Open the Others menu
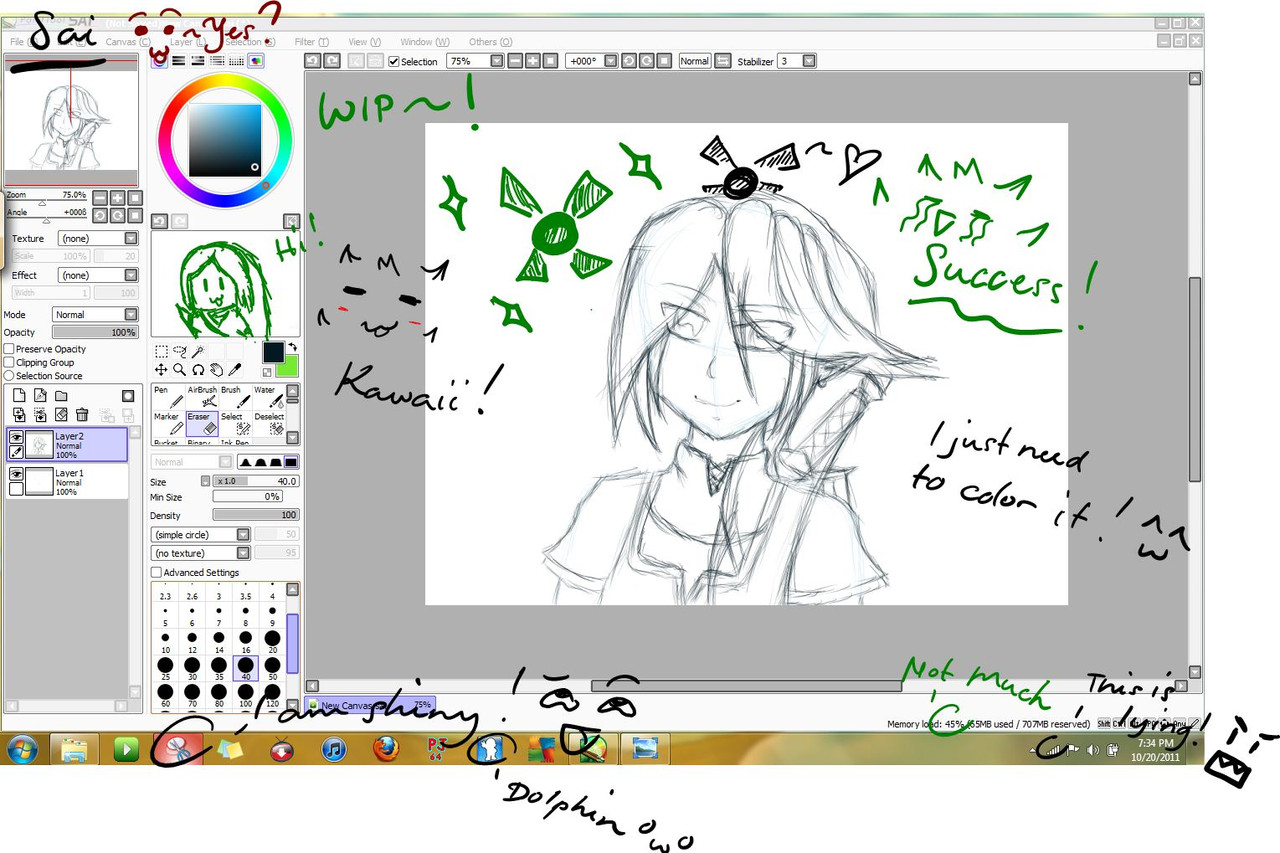 point(490,42)
